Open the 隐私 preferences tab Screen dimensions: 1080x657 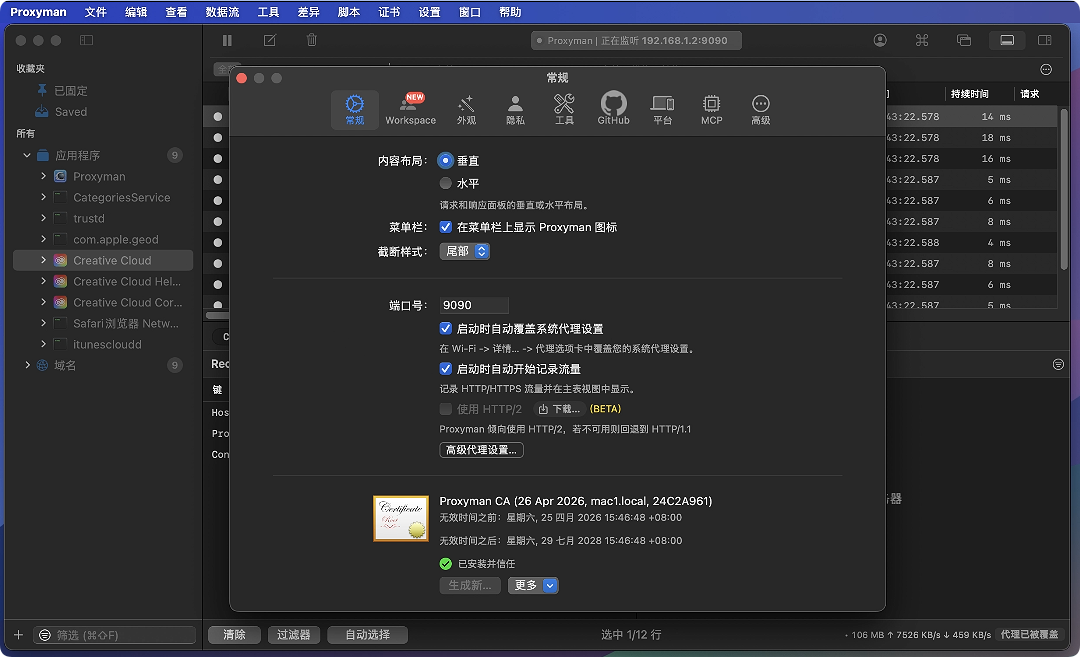click(515, 108)
